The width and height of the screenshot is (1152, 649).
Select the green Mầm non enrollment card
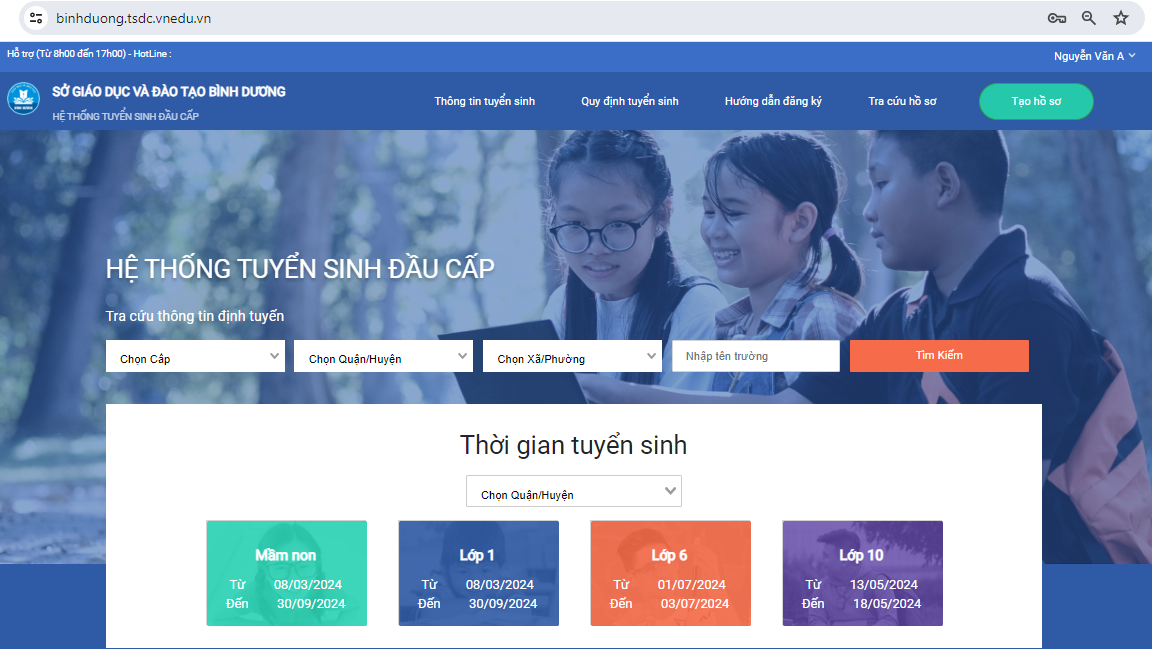[286, 573]
